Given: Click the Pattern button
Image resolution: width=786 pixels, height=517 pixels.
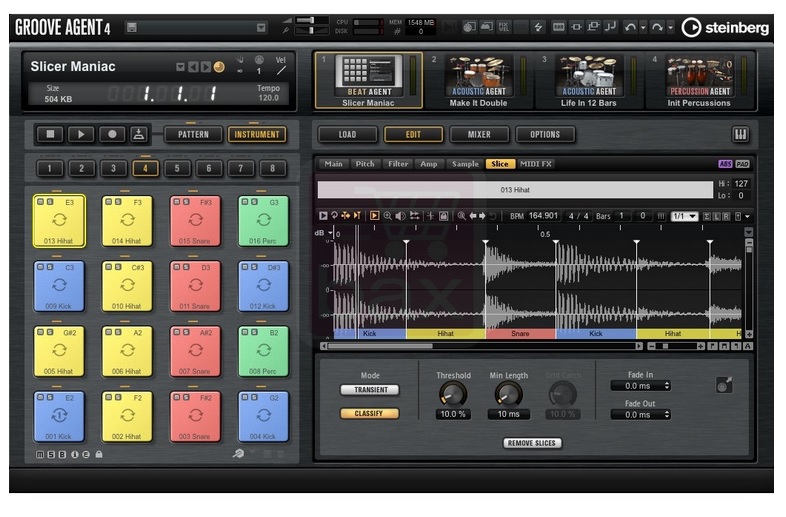Looking at the screenshot, I should tap(193, 134).
